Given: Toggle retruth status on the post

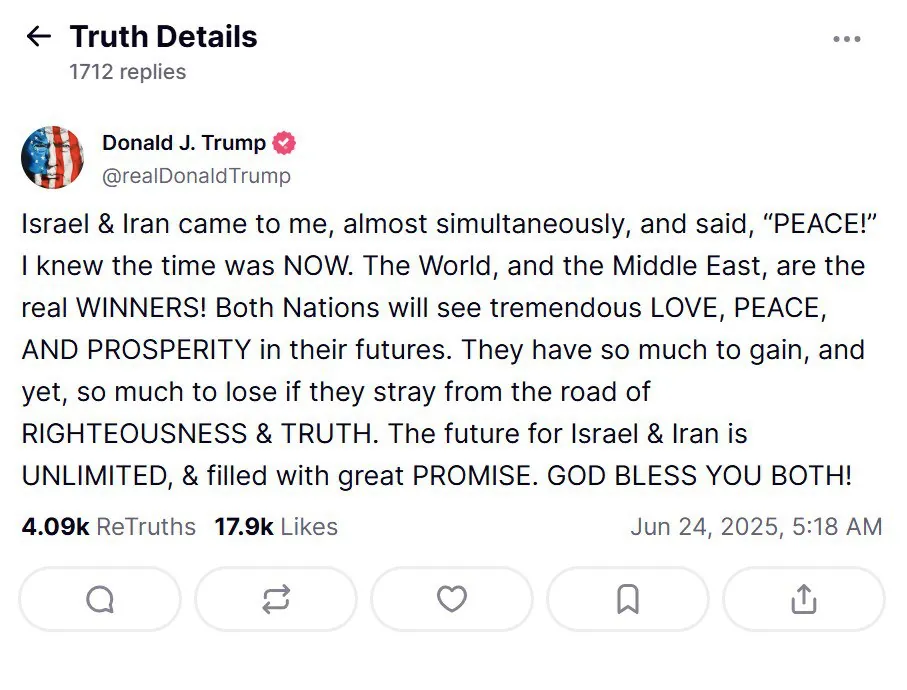Looking at the screenshot, I should tap(275, 599).
